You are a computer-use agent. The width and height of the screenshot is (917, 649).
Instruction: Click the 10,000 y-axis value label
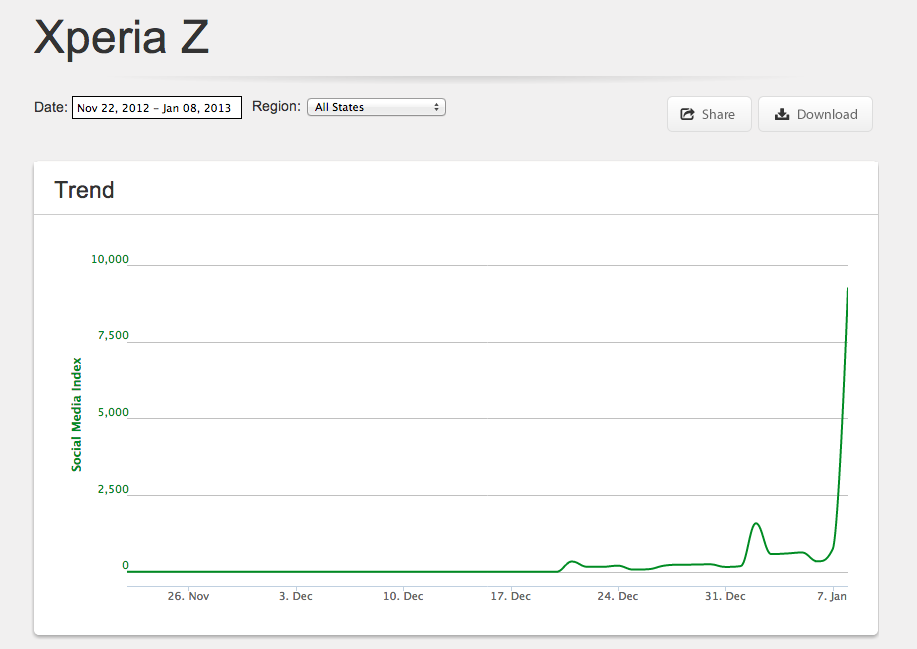point(109,259)
